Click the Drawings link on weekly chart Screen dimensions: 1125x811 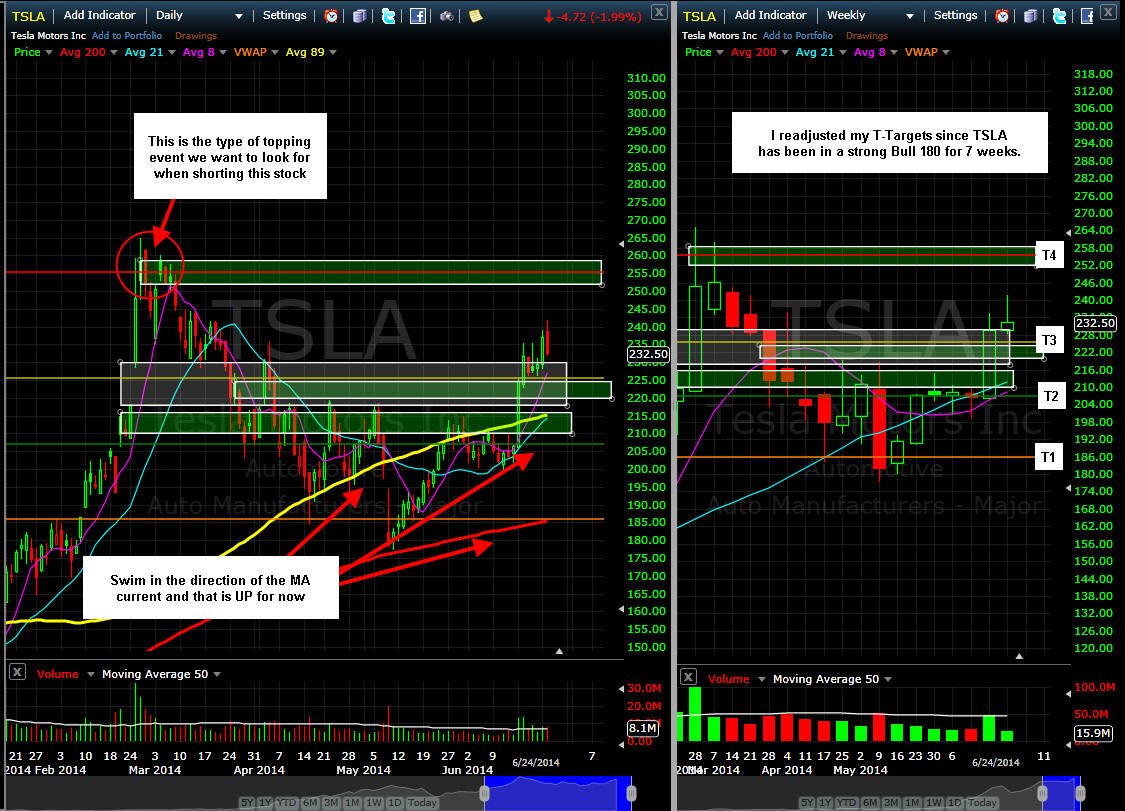[867, 35]
